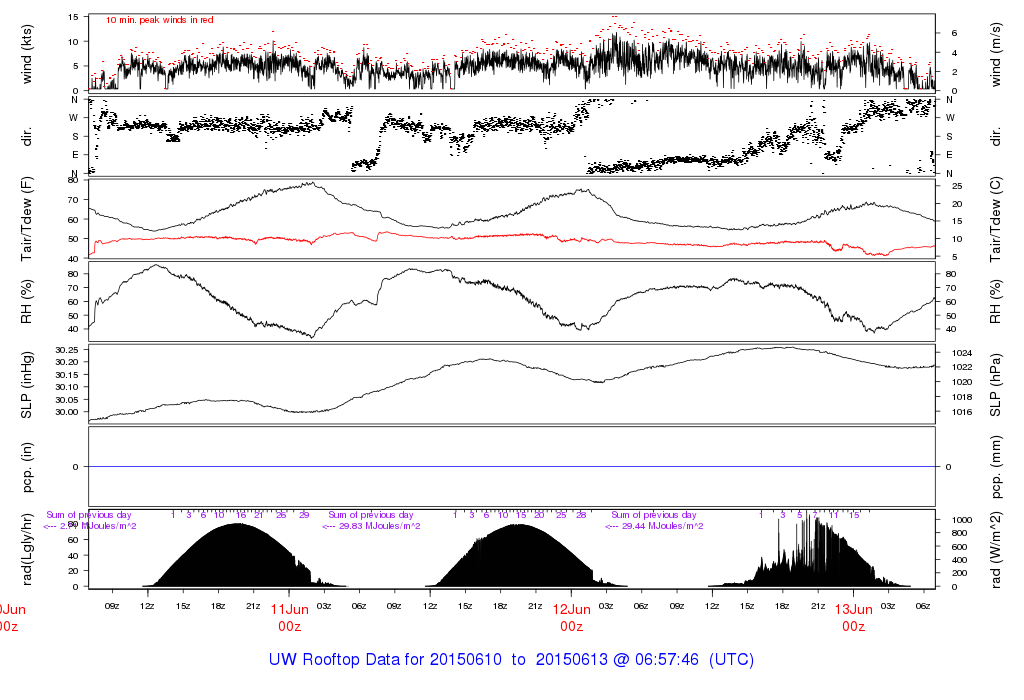
Task: Select the 'SLP (hPa)' right axis label
Action: (995, 383)
